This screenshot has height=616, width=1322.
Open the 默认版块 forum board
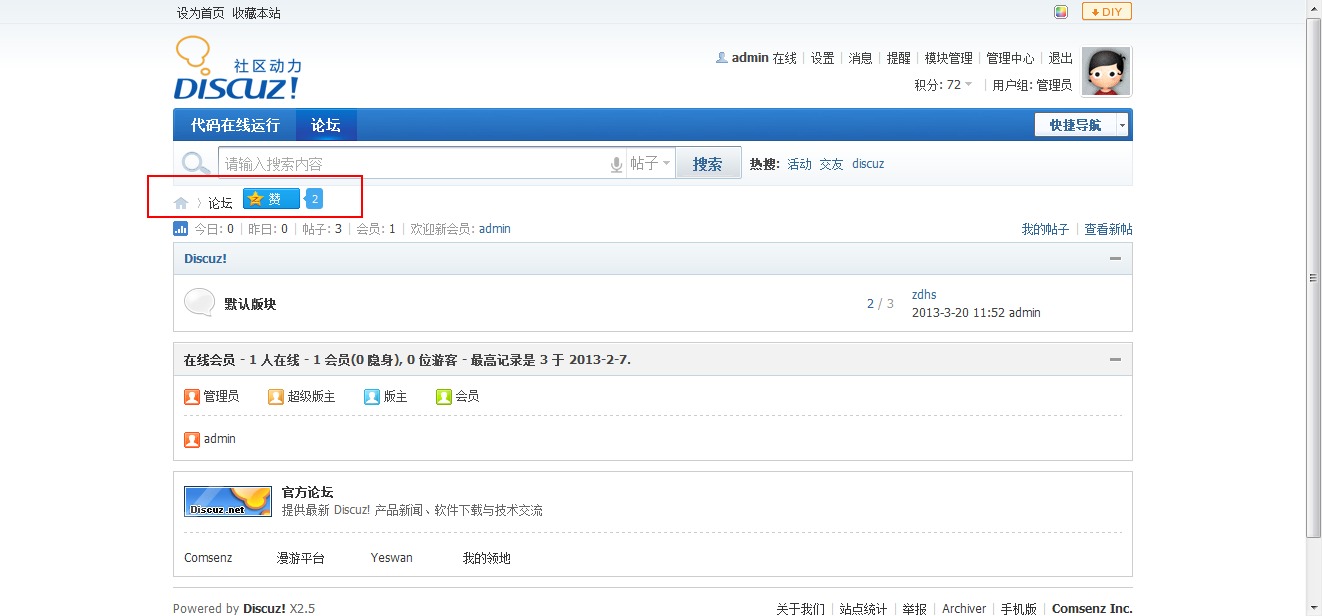(x=250, y=304)
